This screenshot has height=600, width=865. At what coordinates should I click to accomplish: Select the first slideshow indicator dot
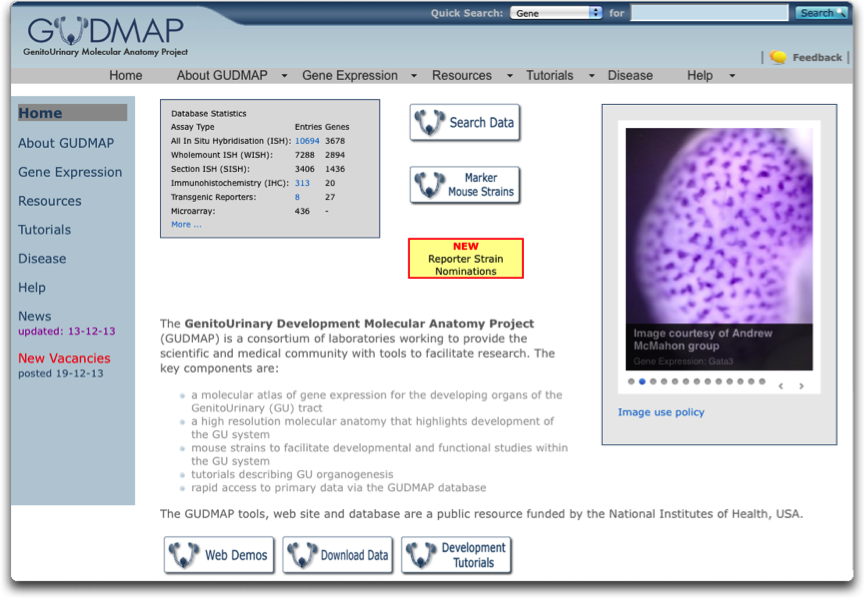(631, 381)
